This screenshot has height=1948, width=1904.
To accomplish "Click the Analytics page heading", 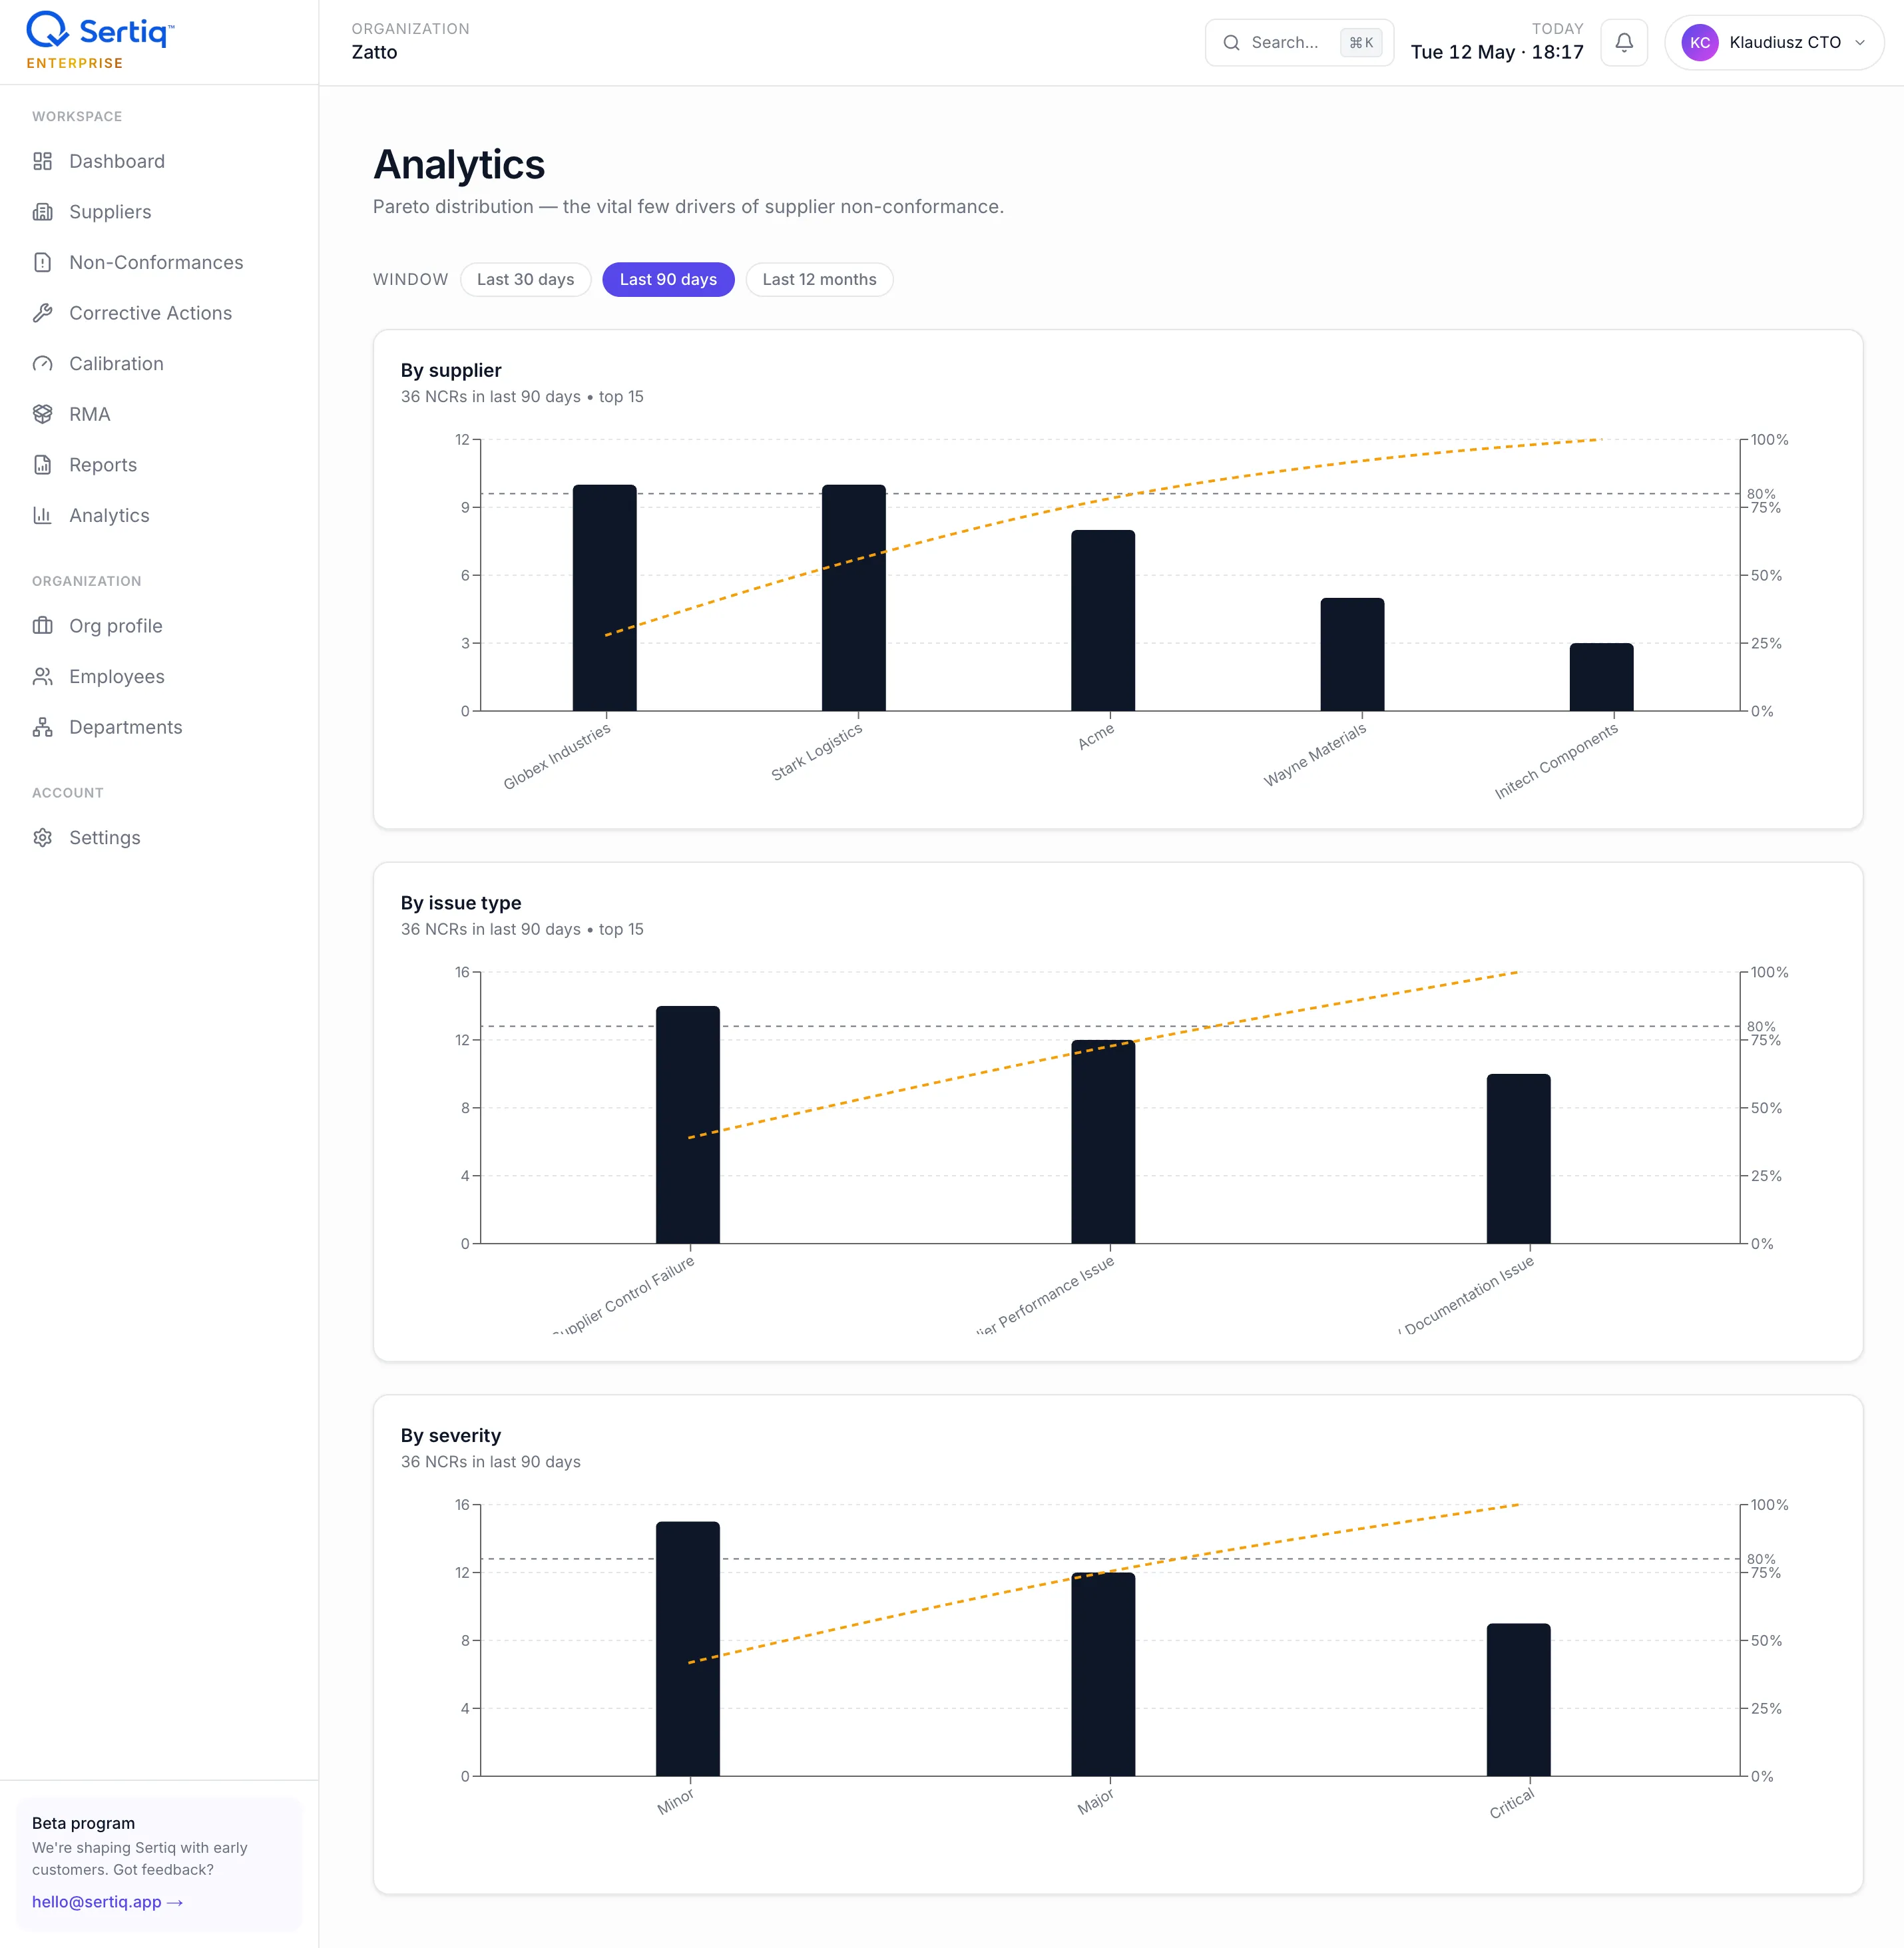I will 459,165.
